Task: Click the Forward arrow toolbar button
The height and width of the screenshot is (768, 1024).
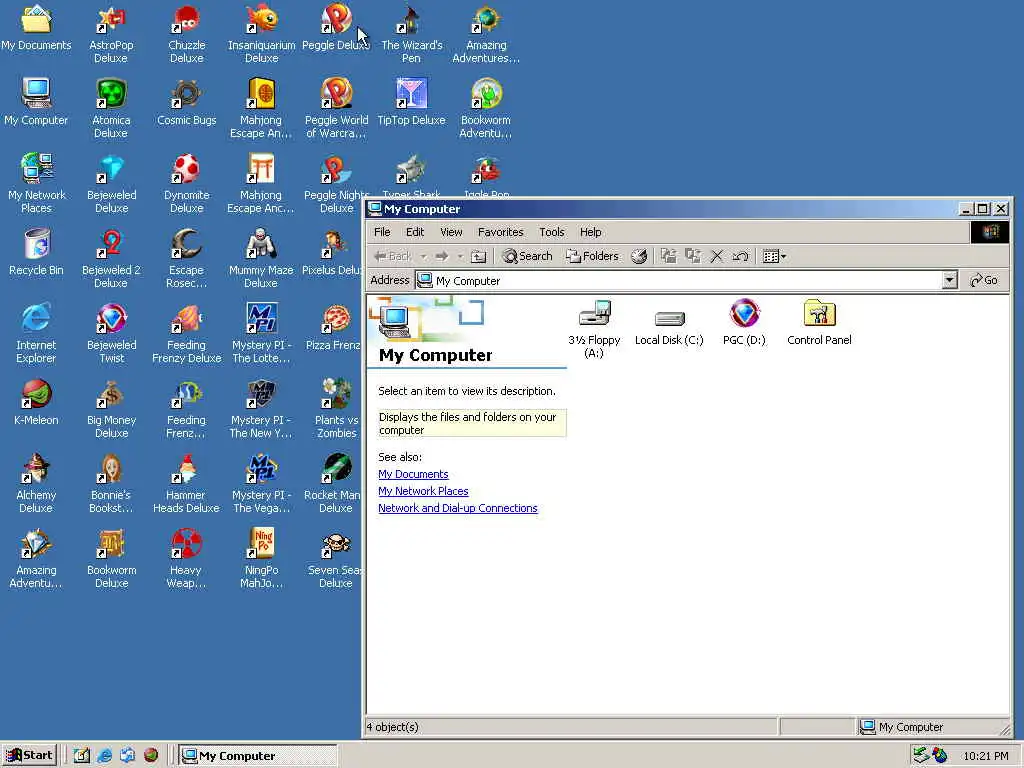Action: pos(442,257)
